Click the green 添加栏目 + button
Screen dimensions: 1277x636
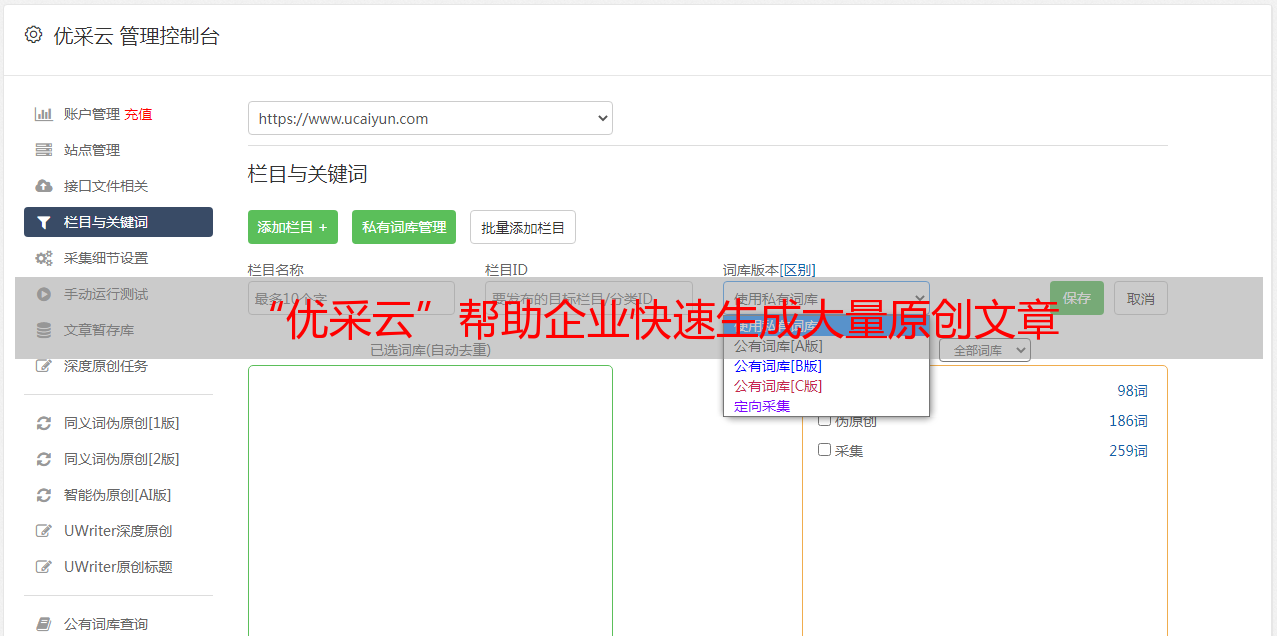coord(293,227)
